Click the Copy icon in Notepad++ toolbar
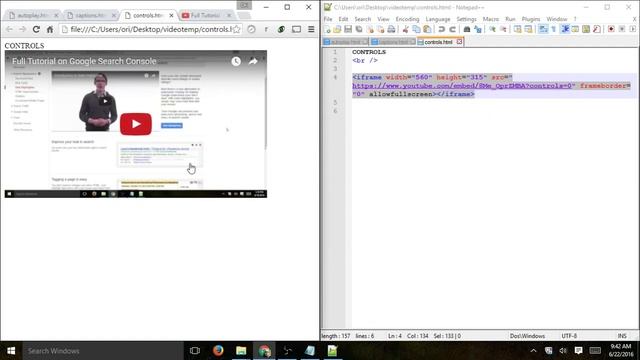640x360 pixels. [x=416, y=29]
